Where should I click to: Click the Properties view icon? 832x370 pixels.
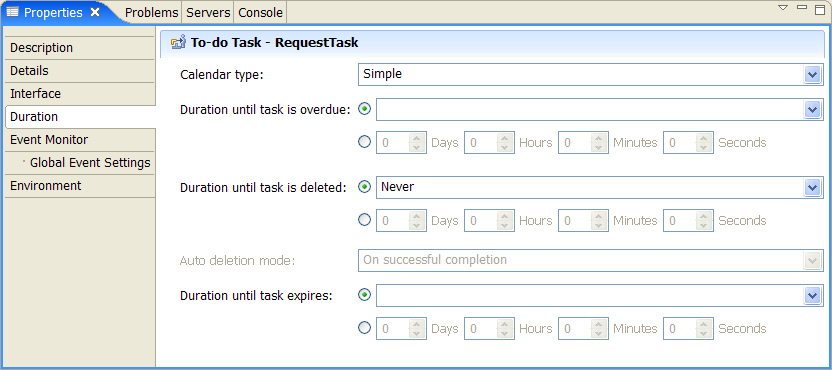pos(12,12)
